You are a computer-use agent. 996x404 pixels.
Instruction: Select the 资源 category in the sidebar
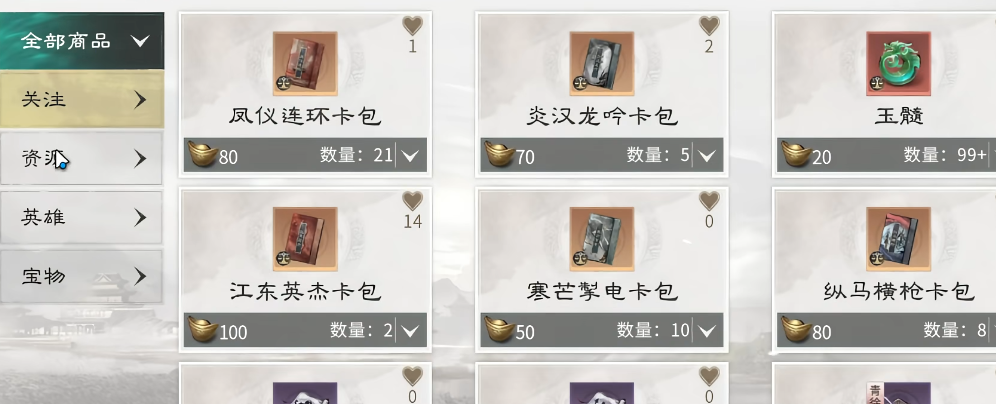point(81,158)
